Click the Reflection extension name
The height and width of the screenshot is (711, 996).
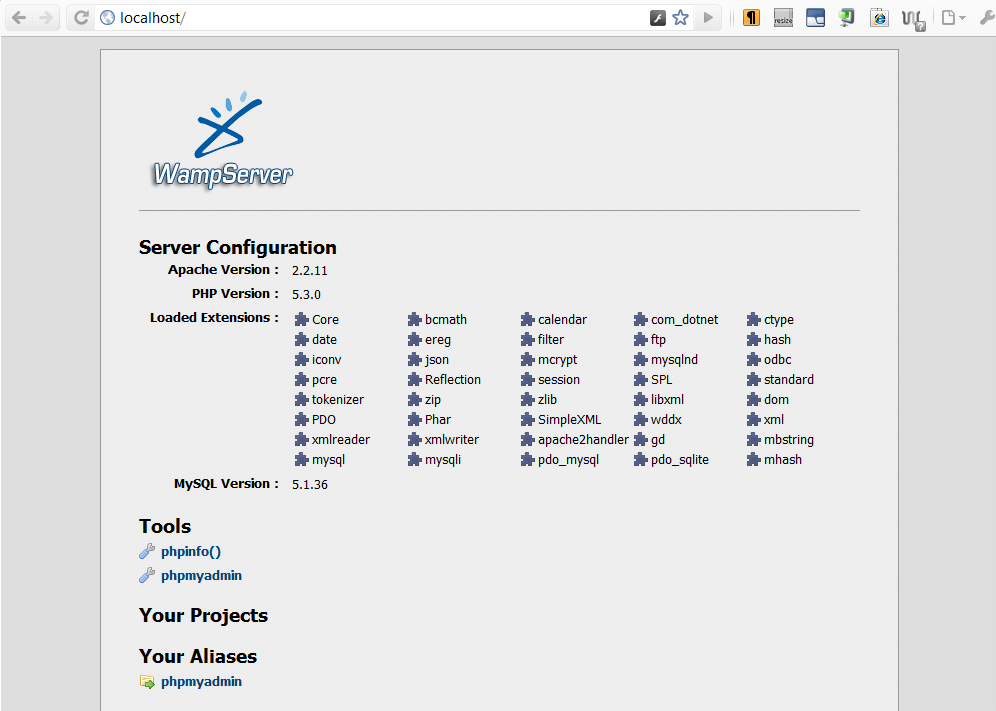pos(453,379)
